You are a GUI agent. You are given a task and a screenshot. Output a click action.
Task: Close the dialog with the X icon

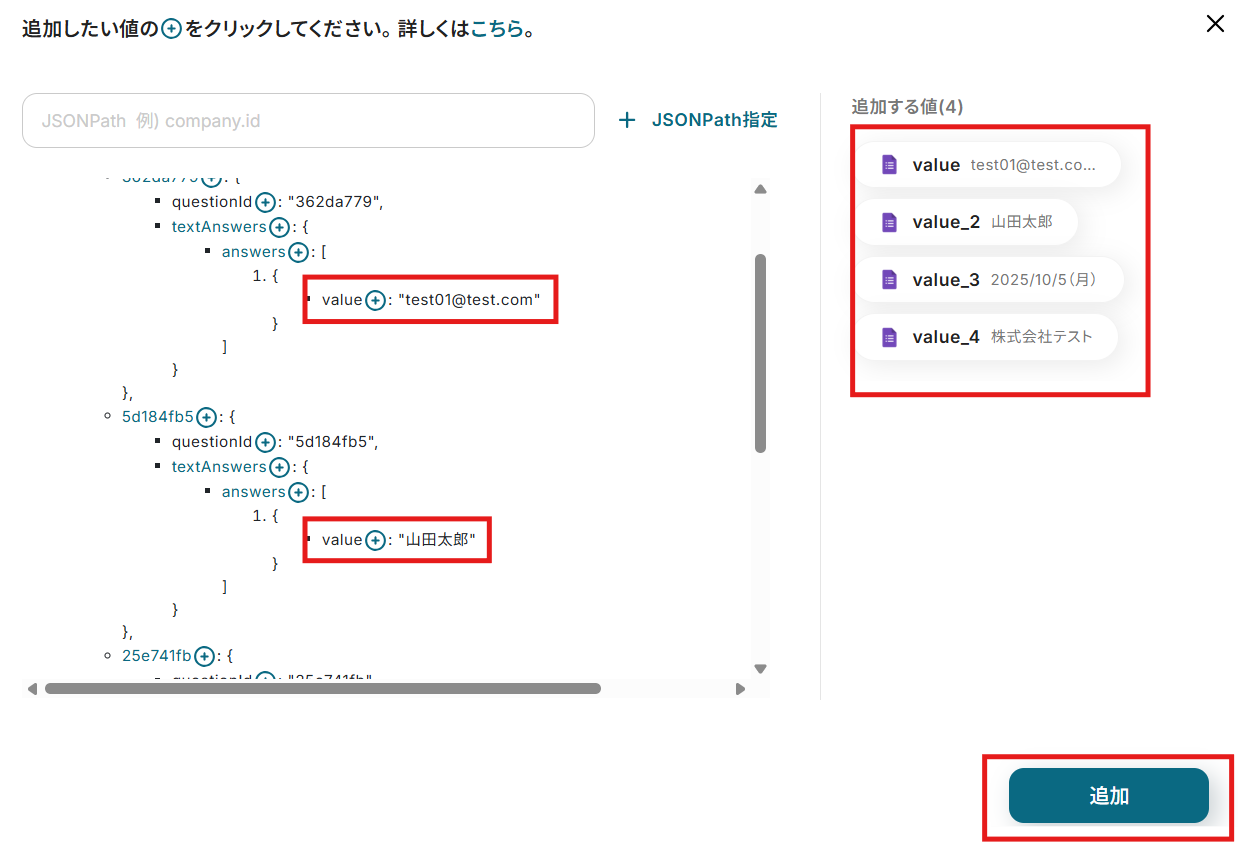point(1215,24)
